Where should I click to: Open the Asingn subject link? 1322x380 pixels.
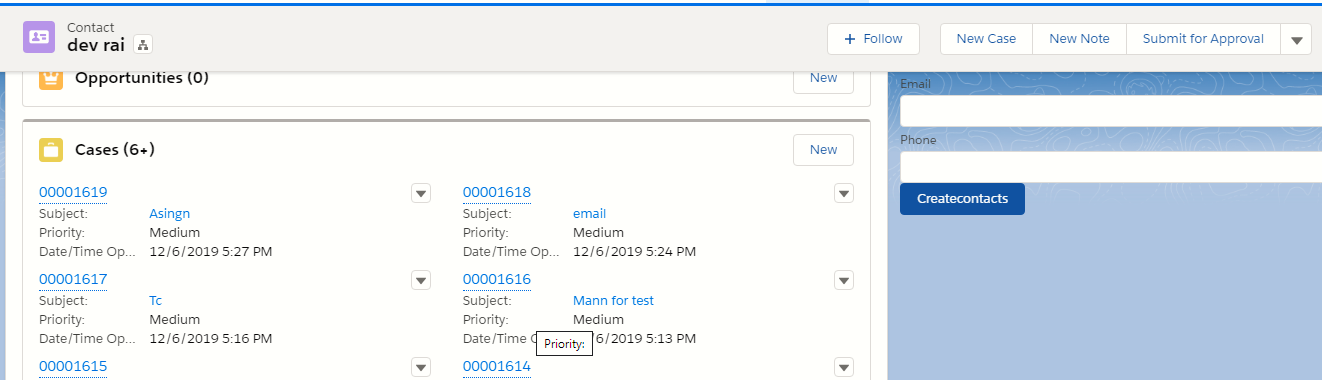click(x=169, y=213)
